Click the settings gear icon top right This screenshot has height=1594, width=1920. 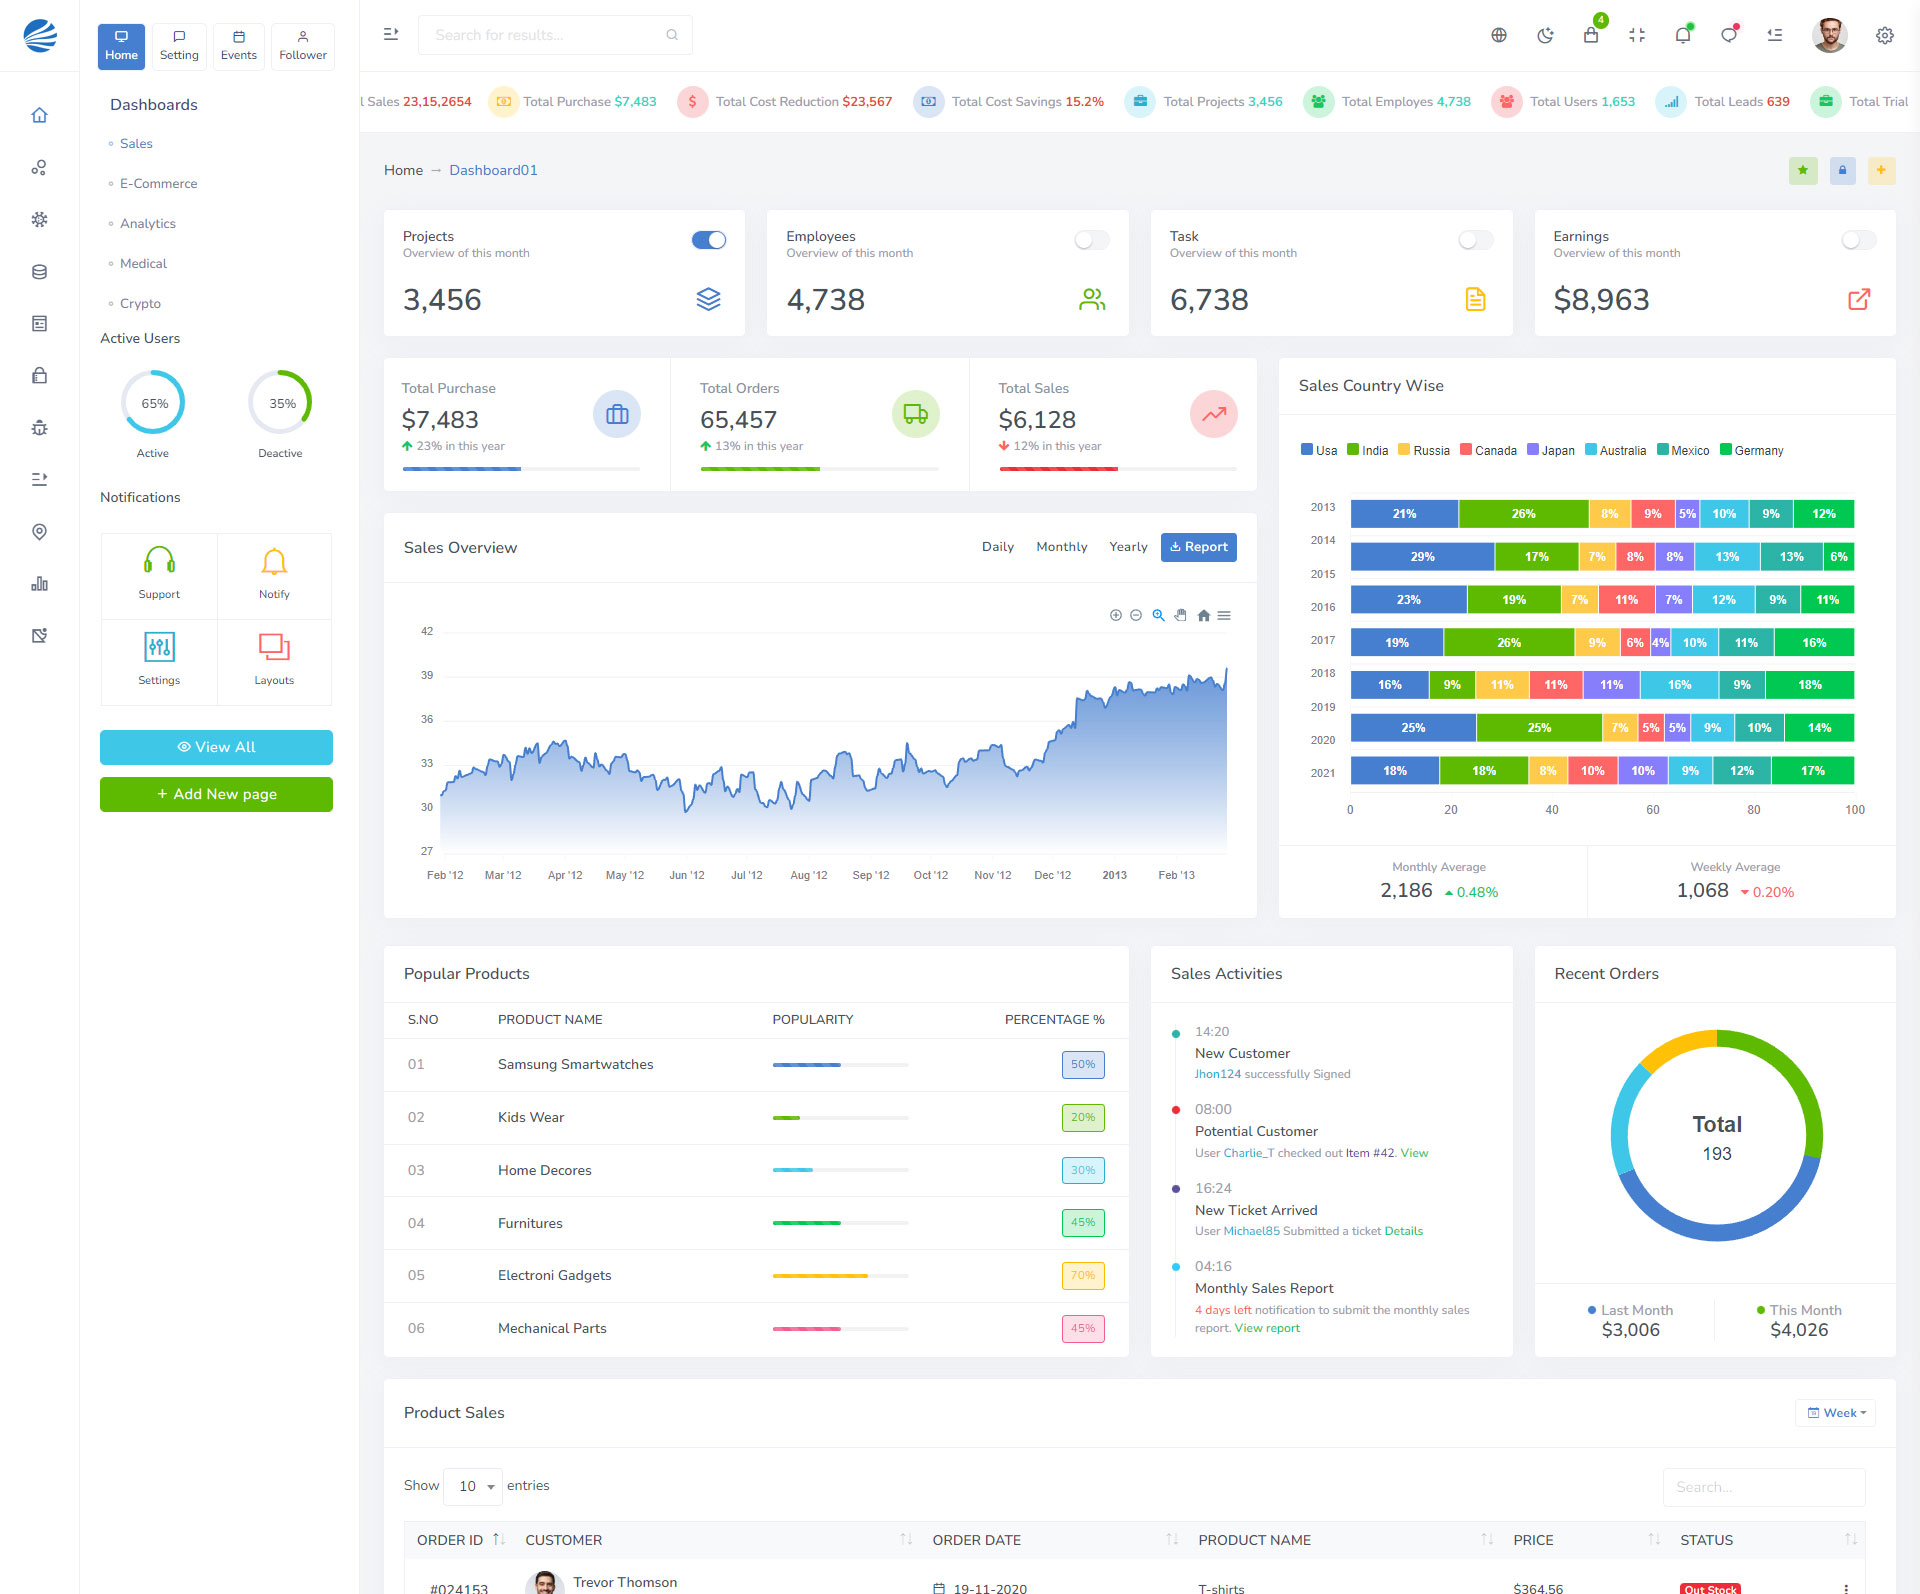pyautogui.click(x=1885, y=36)
